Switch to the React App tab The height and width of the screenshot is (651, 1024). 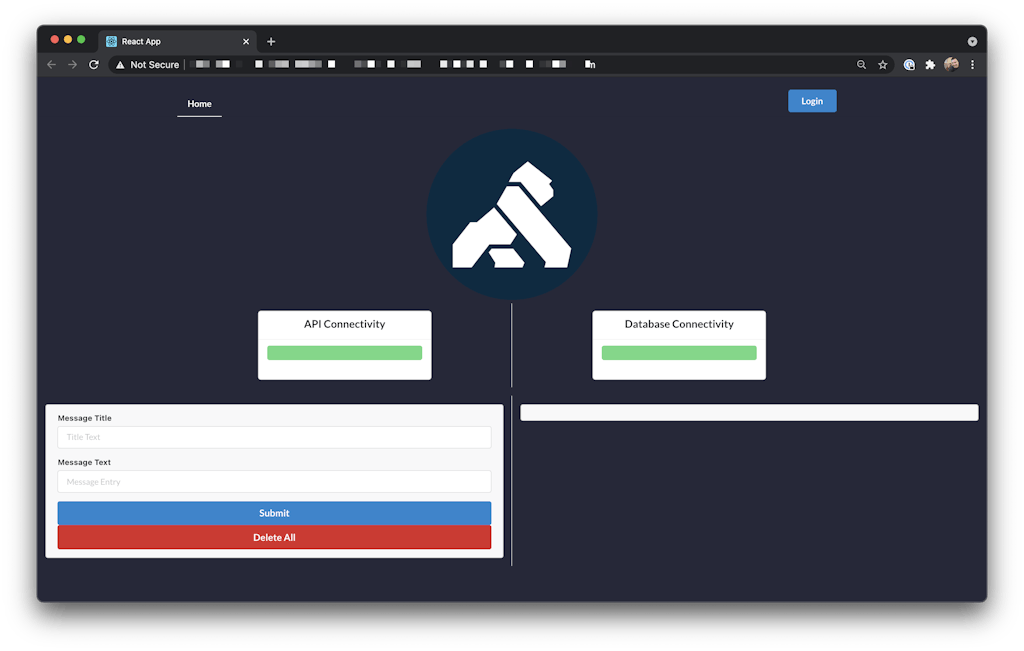[170, 42]
